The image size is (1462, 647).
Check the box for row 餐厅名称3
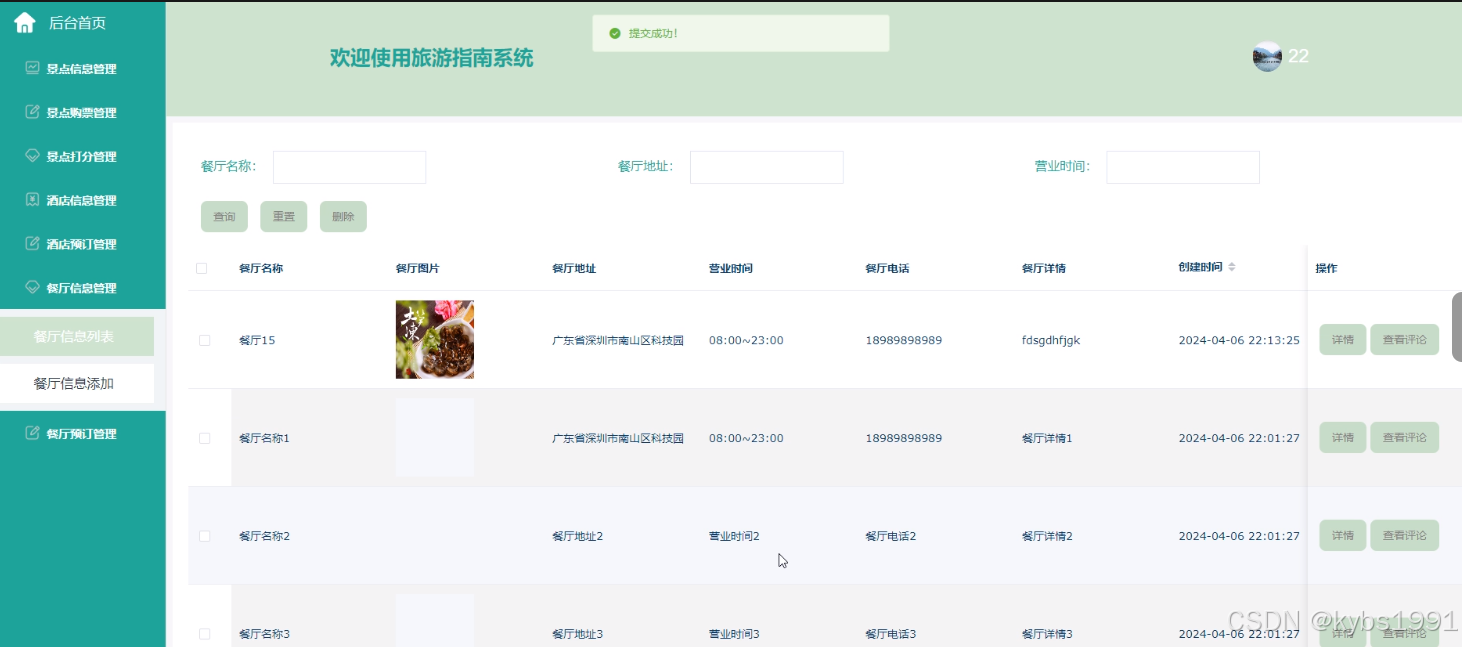(x=204, y=634)
